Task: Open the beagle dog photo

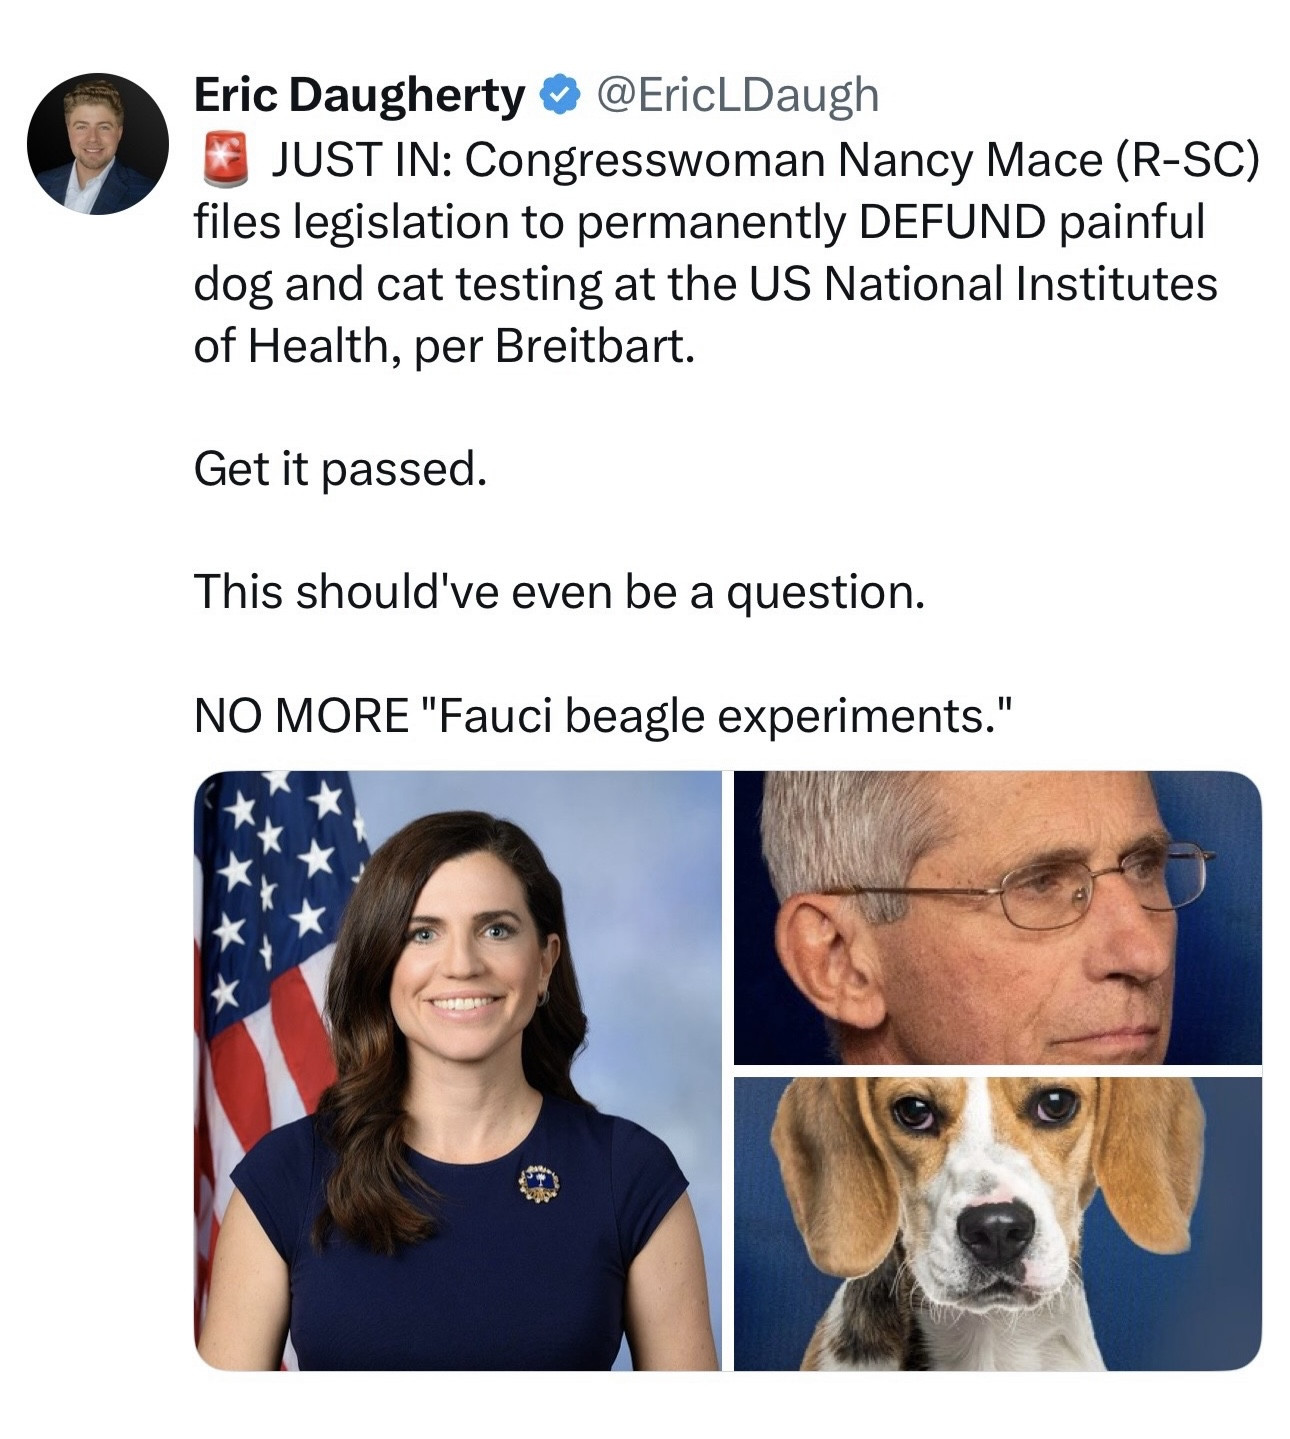Action: tap(997, 1223)
